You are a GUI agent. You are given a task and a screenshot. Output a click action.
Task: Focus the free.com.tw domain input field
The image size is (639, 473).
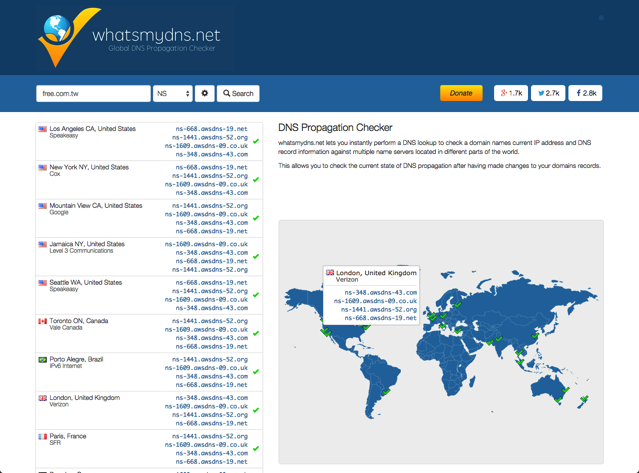93,93
